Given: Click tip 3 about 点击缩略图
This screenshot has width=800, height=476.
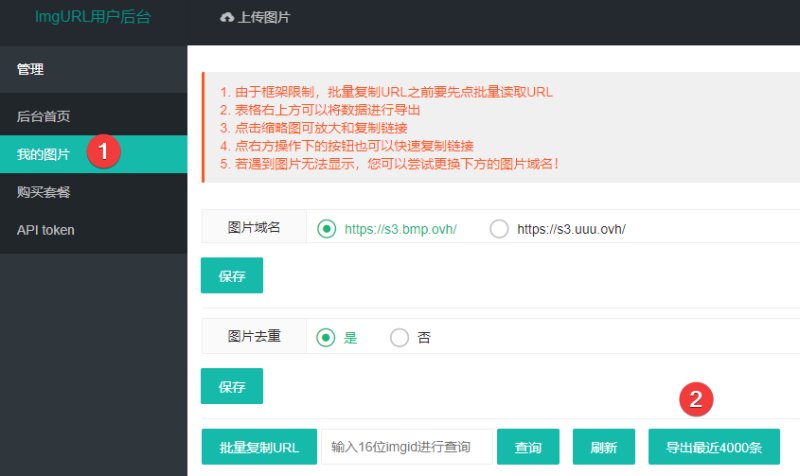Looking at the screenshot, I should pyautogui.click(x=313, y=128).
